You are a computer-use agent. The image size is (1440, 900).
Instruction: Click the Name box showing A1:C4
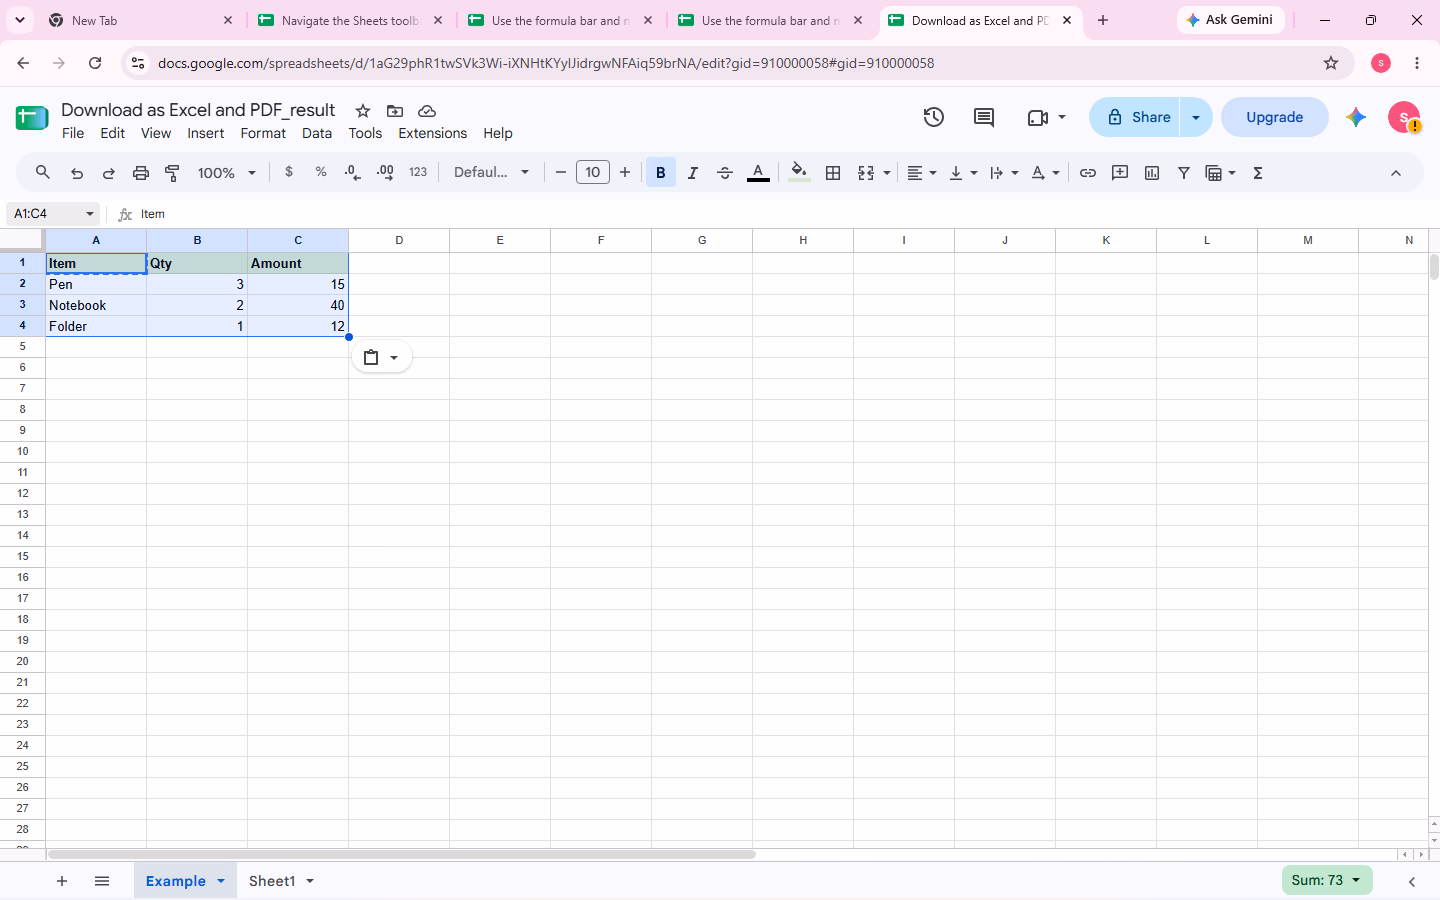[x=53, y=214]
